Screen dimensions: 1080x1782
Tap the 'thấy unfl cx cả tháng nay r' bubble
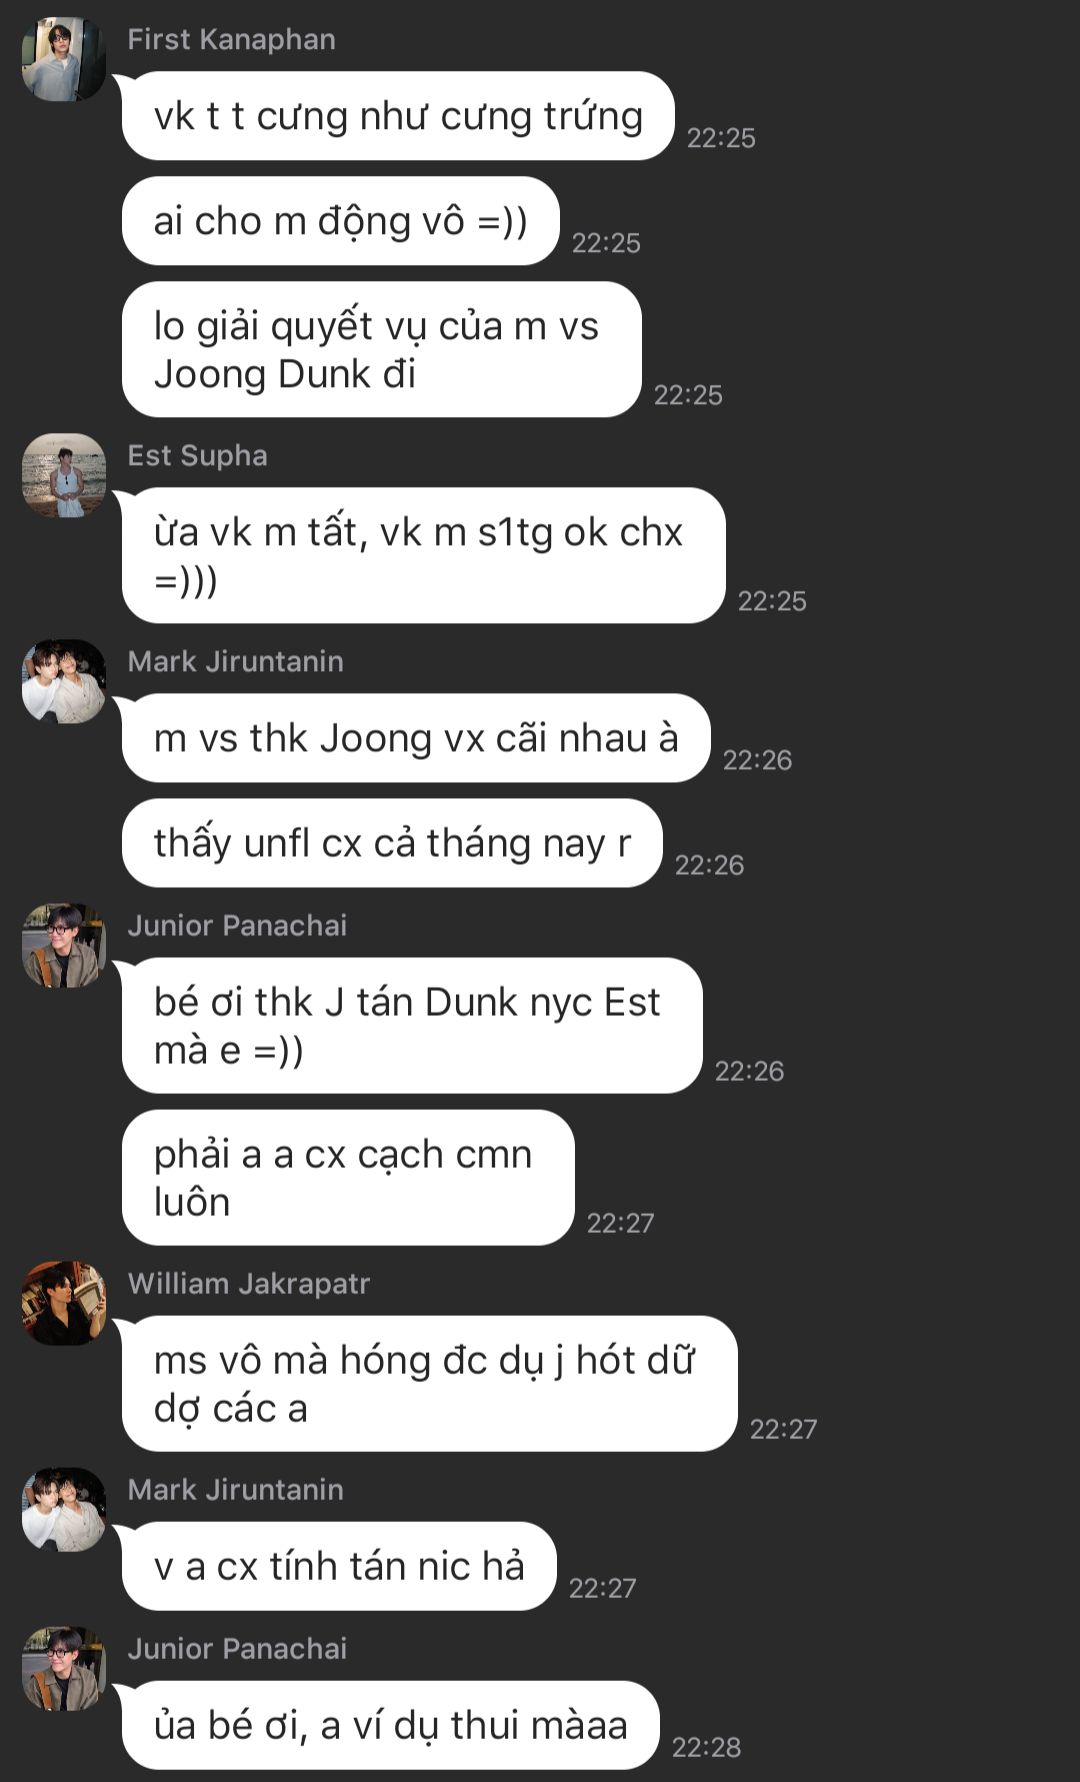392,843
